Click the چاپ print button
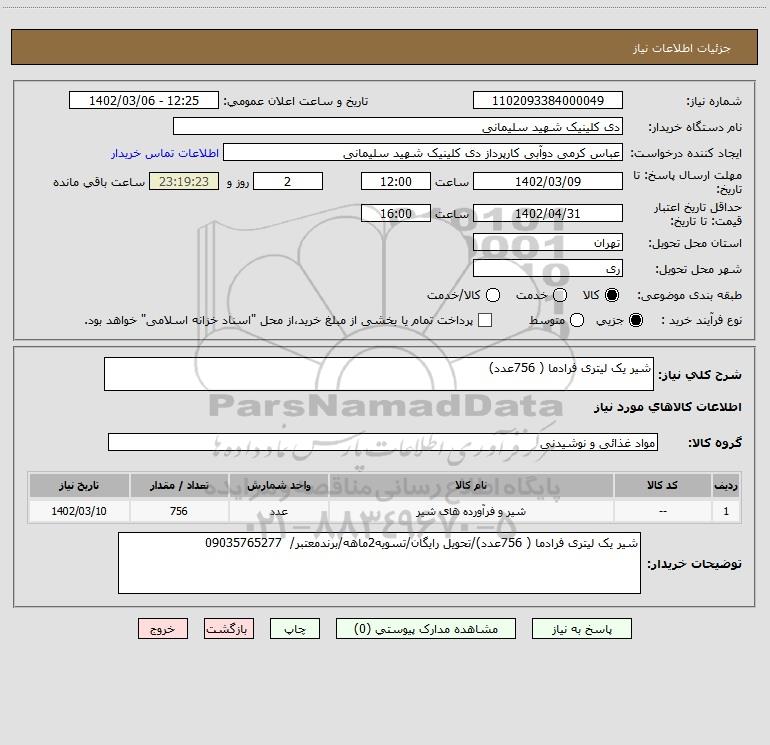This screenshot has width=770, height=745. [295, 629]
